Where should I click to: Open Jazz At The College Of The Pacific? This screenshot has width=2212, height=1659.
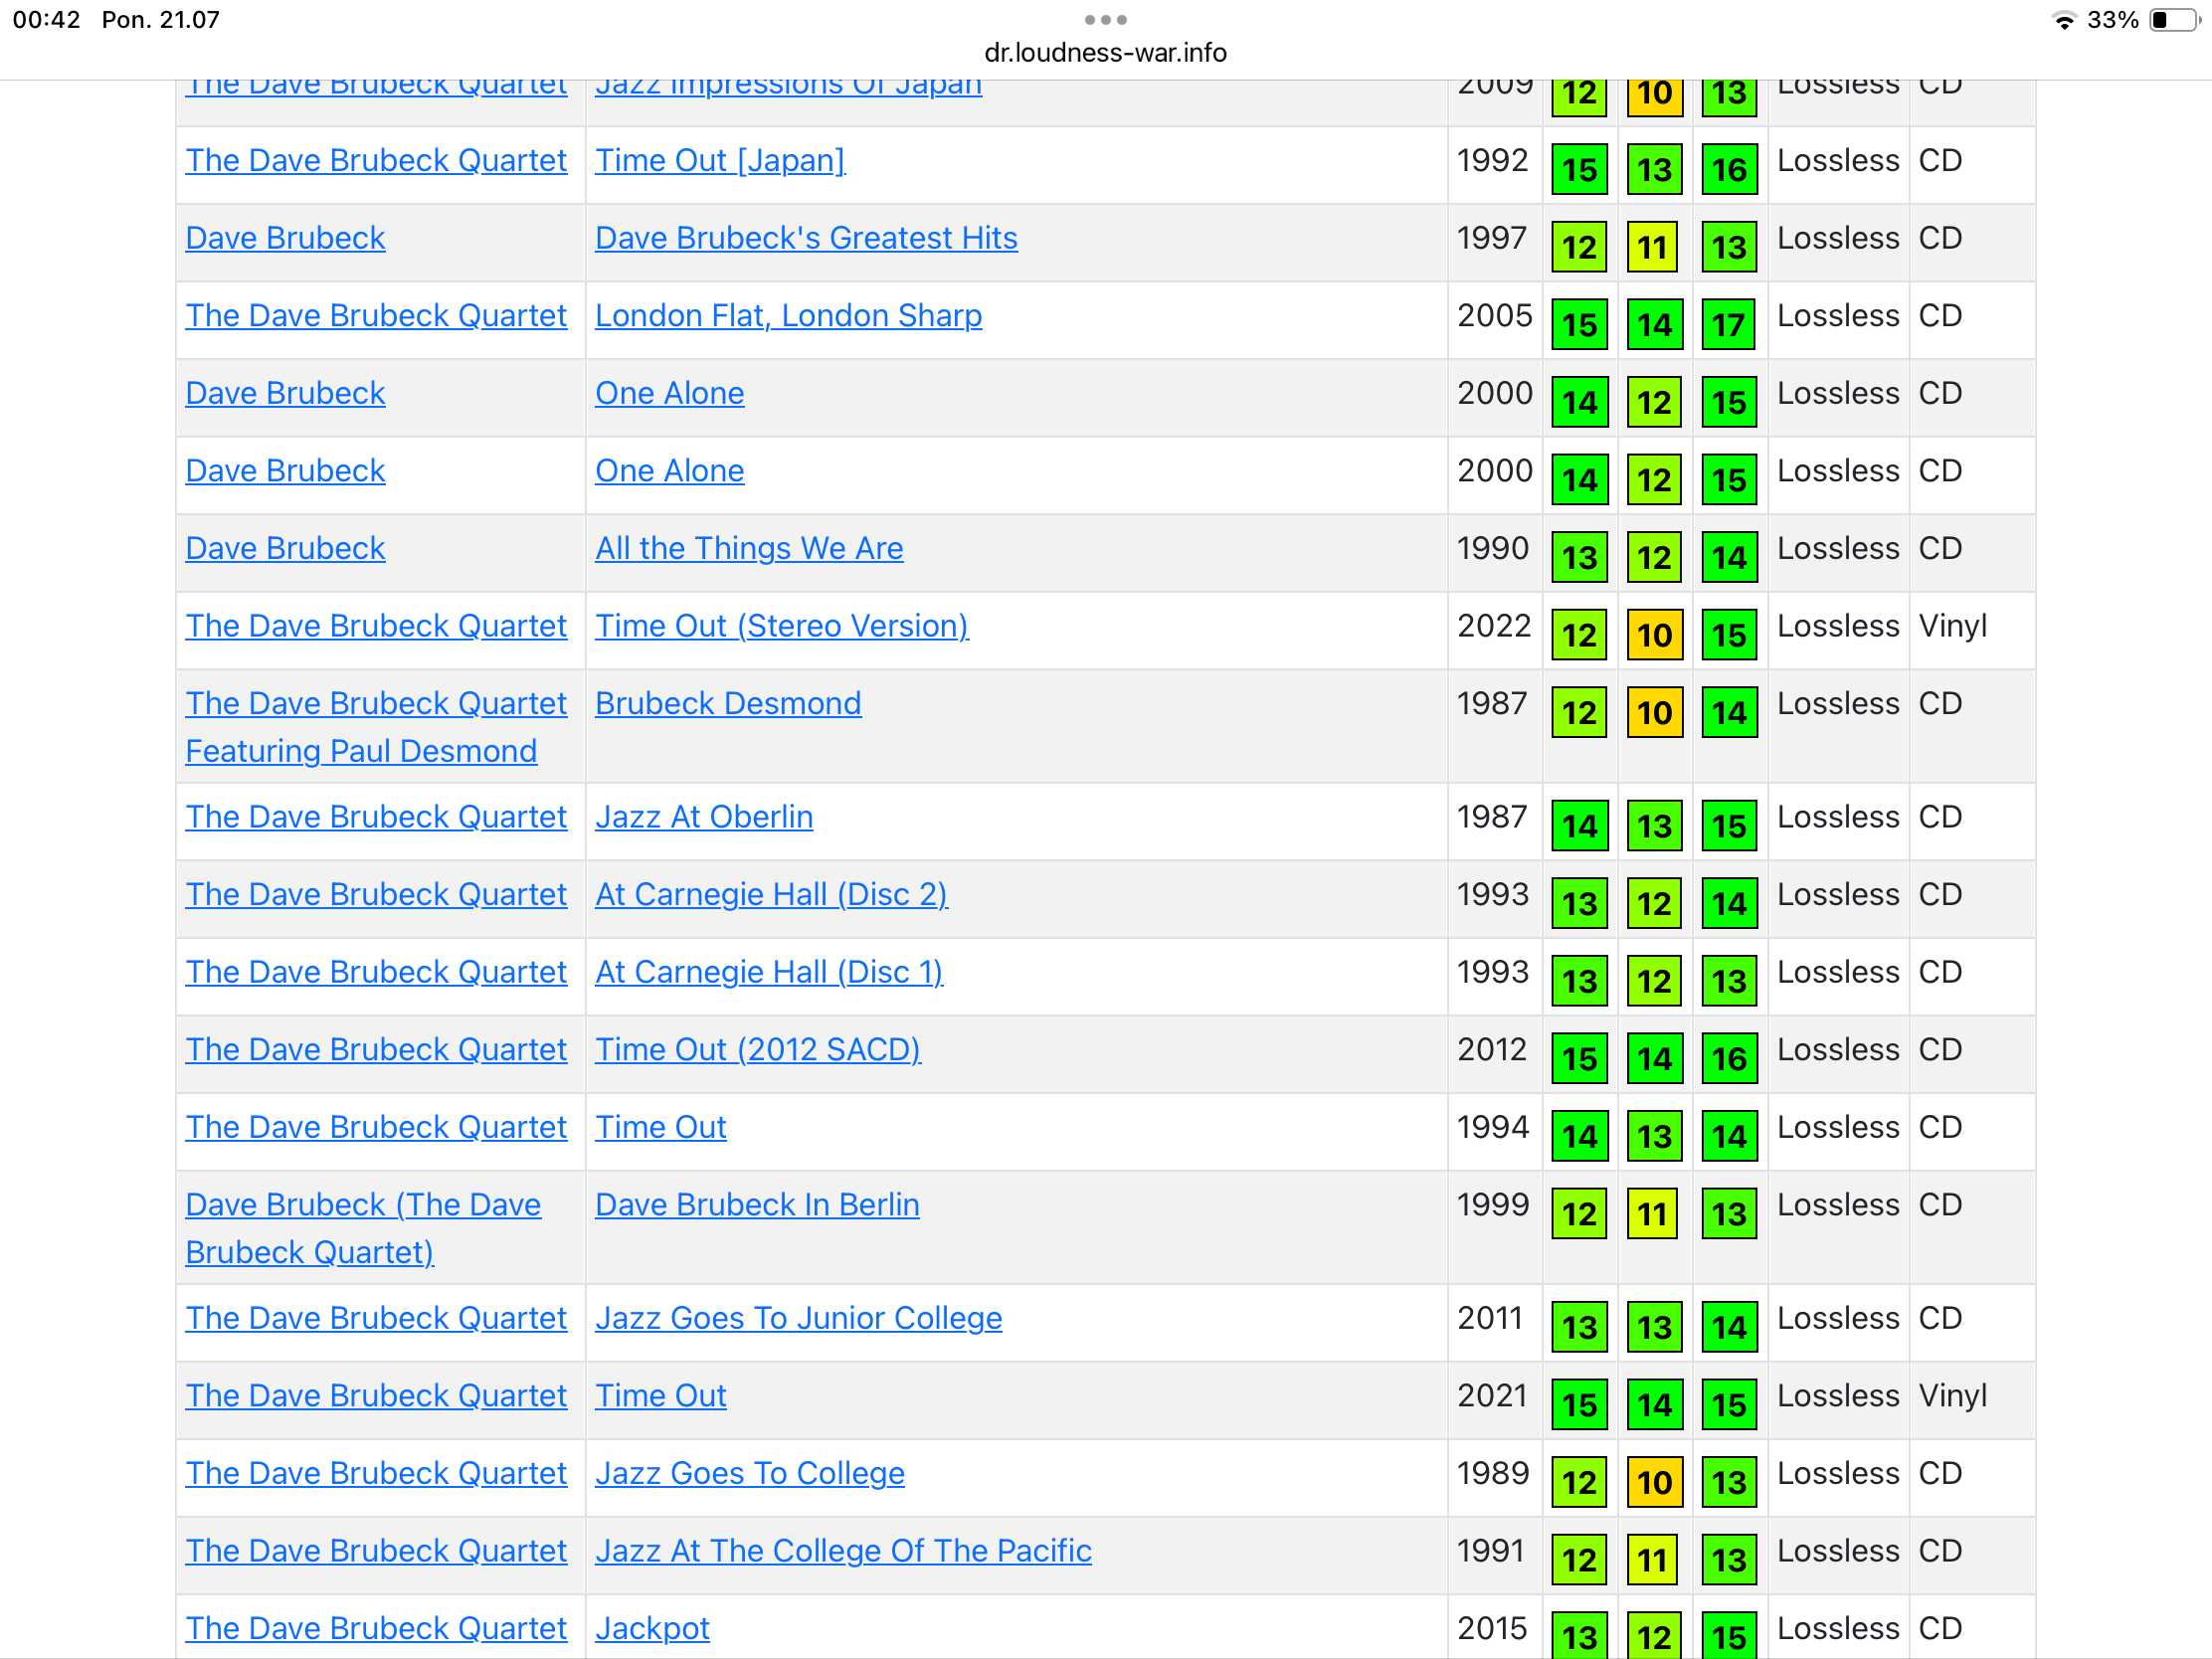843,1550
